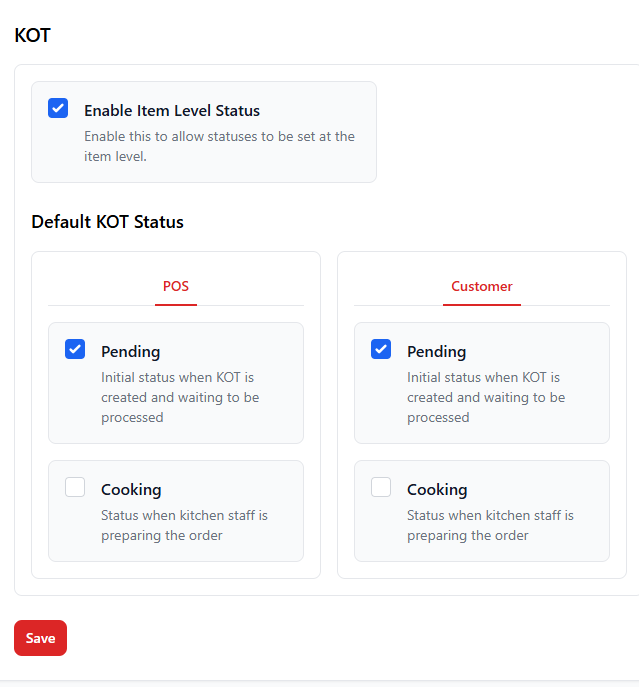Click the Cooking description text under Customer
The image size is (639, 687).
pyautogui.click(x=490, y=525)
